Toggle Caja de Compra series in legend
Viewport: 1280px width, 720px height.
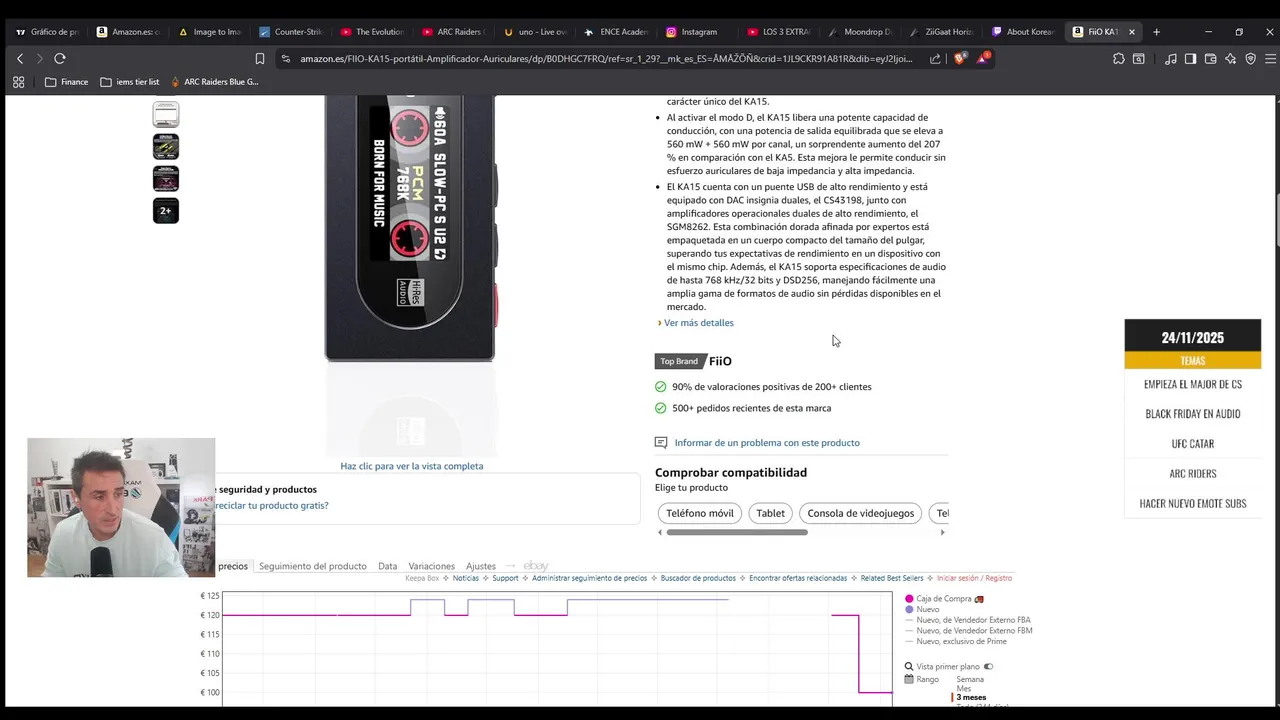944,599
